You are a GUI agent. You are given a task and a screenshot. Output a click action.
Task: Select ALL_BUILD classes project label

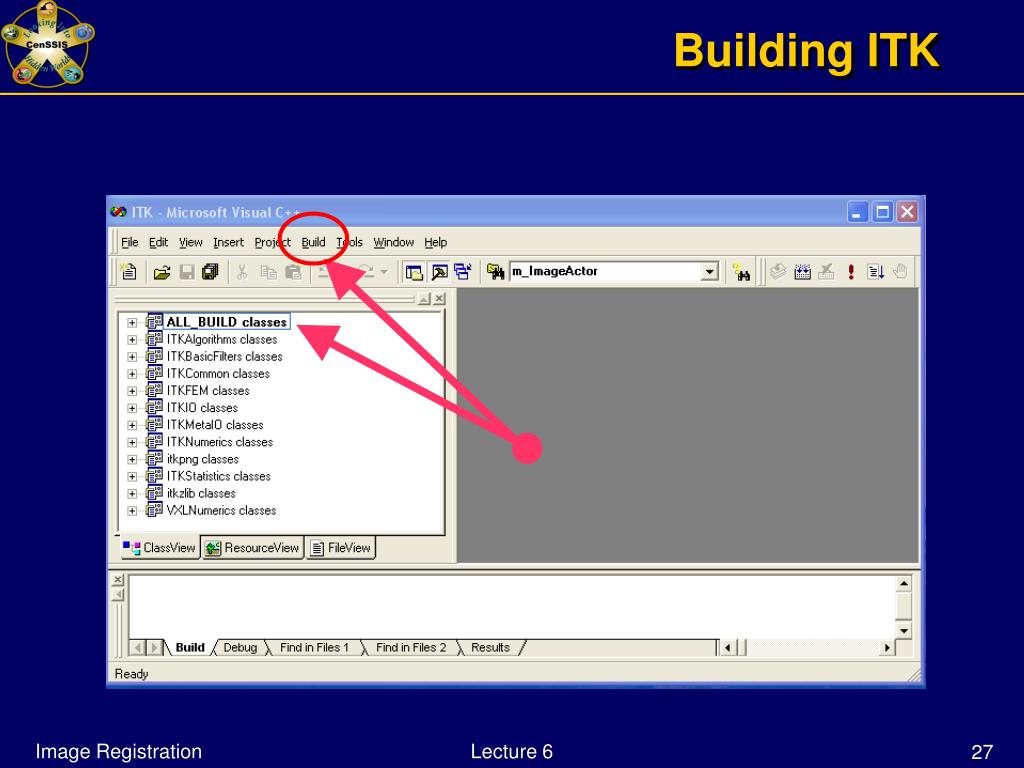click(x=226, y=322)
